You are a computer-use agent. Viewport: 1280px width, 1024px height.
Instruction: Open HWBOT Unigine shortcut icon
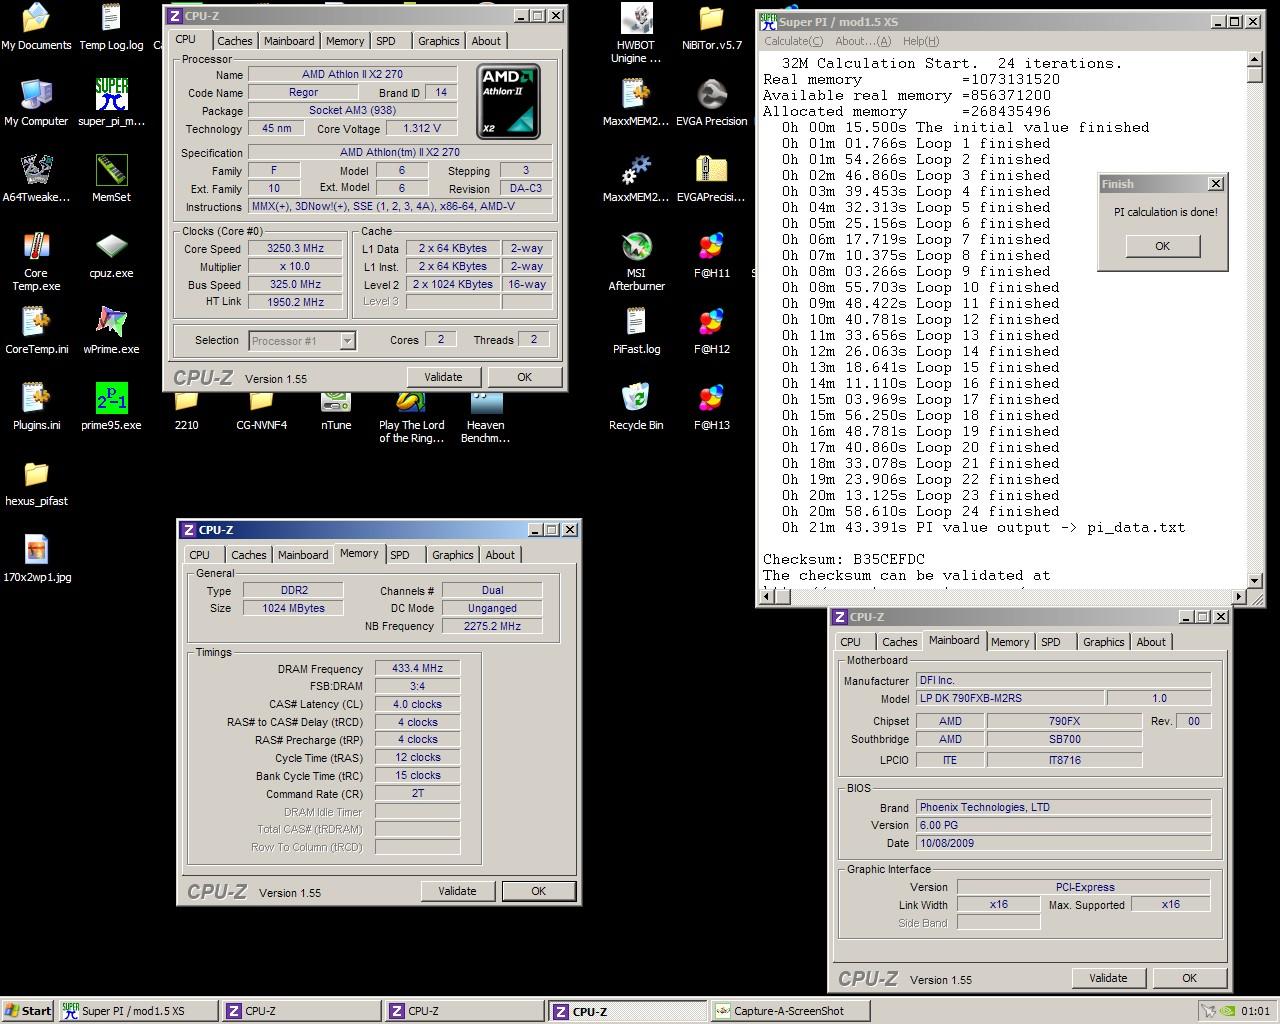pyautogui.click(x=636, y=34)
